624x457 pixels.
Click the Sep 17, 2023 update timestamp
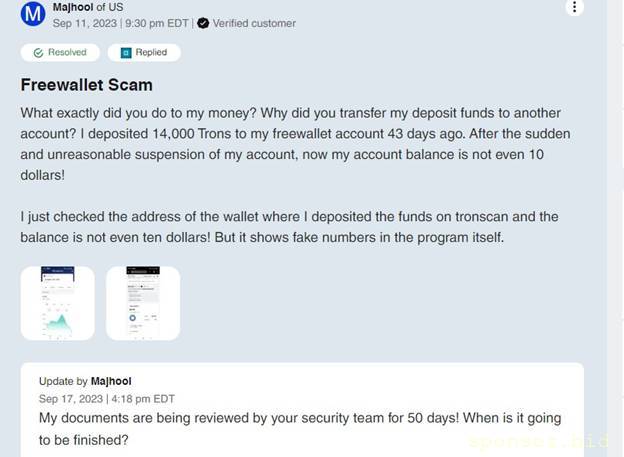coord(106,398)
